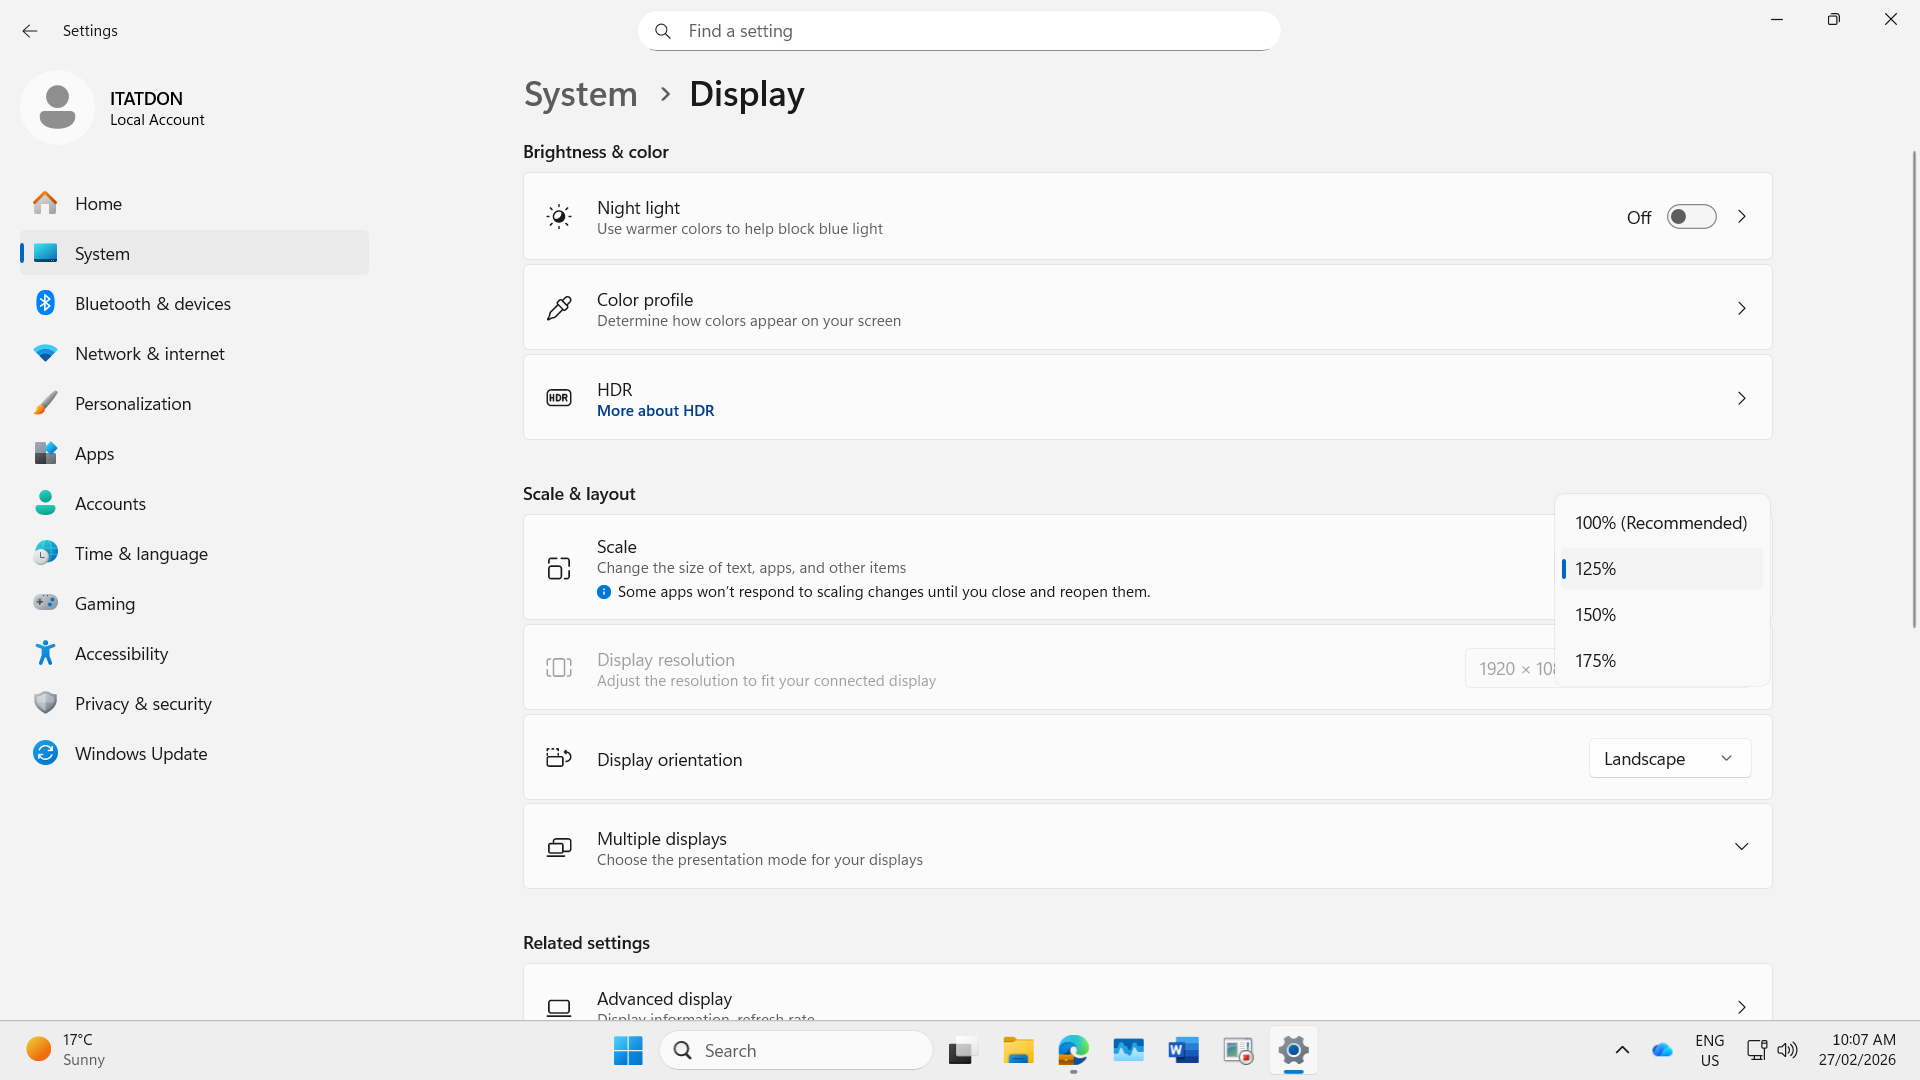The height and width of the screenshot is (1080, 1920).
Task: Click the Find a setting search box
Action: pos(960,31)
